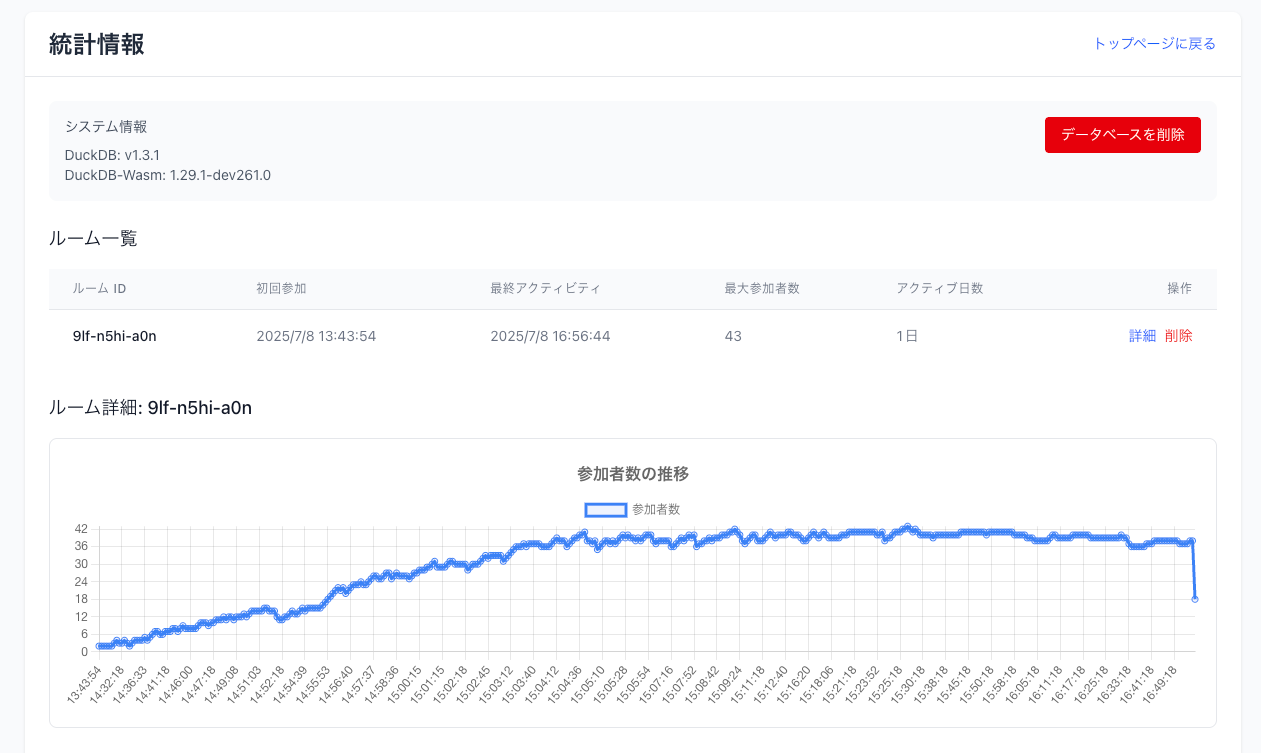Image resolution: width=1261 pixels, height=753 pixels.
Task: Click the 初回参加 column header
Action: (281, 289)
